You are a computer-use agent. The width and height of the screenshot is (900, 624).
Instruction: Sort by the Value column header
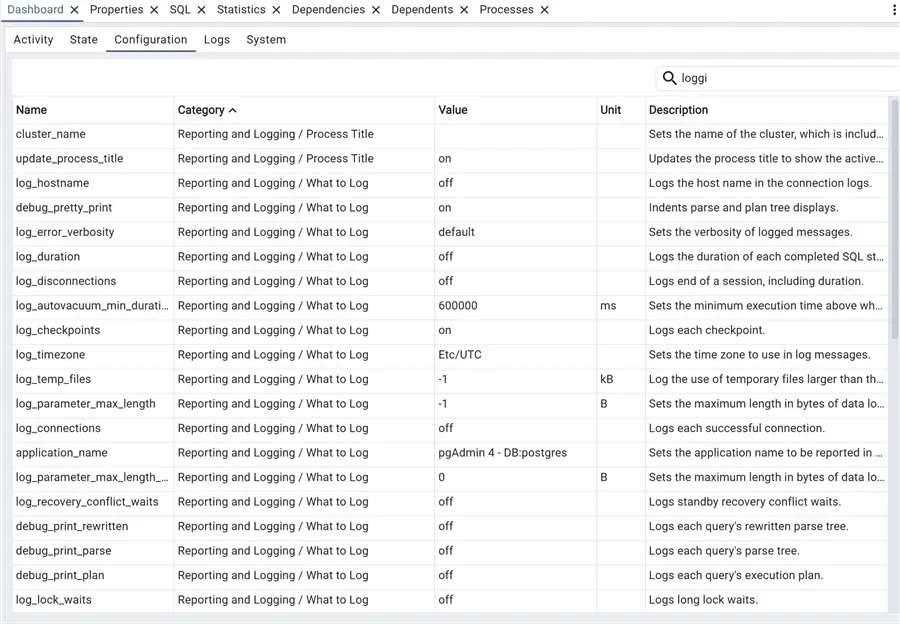click(x=452, y=109)
